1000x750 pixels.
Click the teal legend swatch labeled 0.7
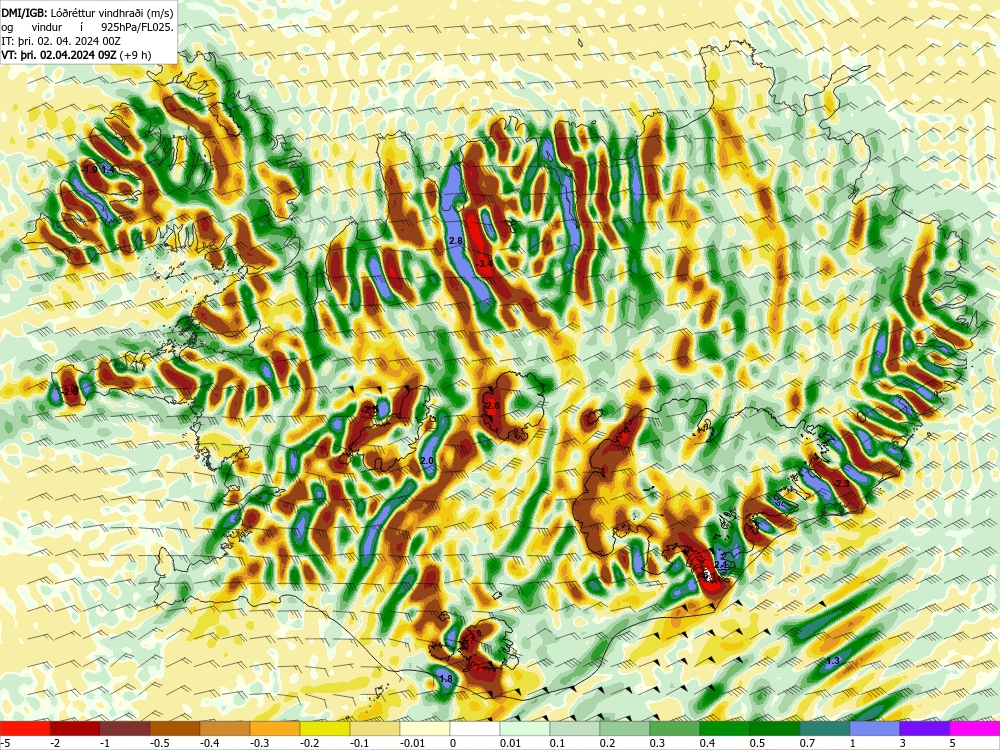(825, 728)
